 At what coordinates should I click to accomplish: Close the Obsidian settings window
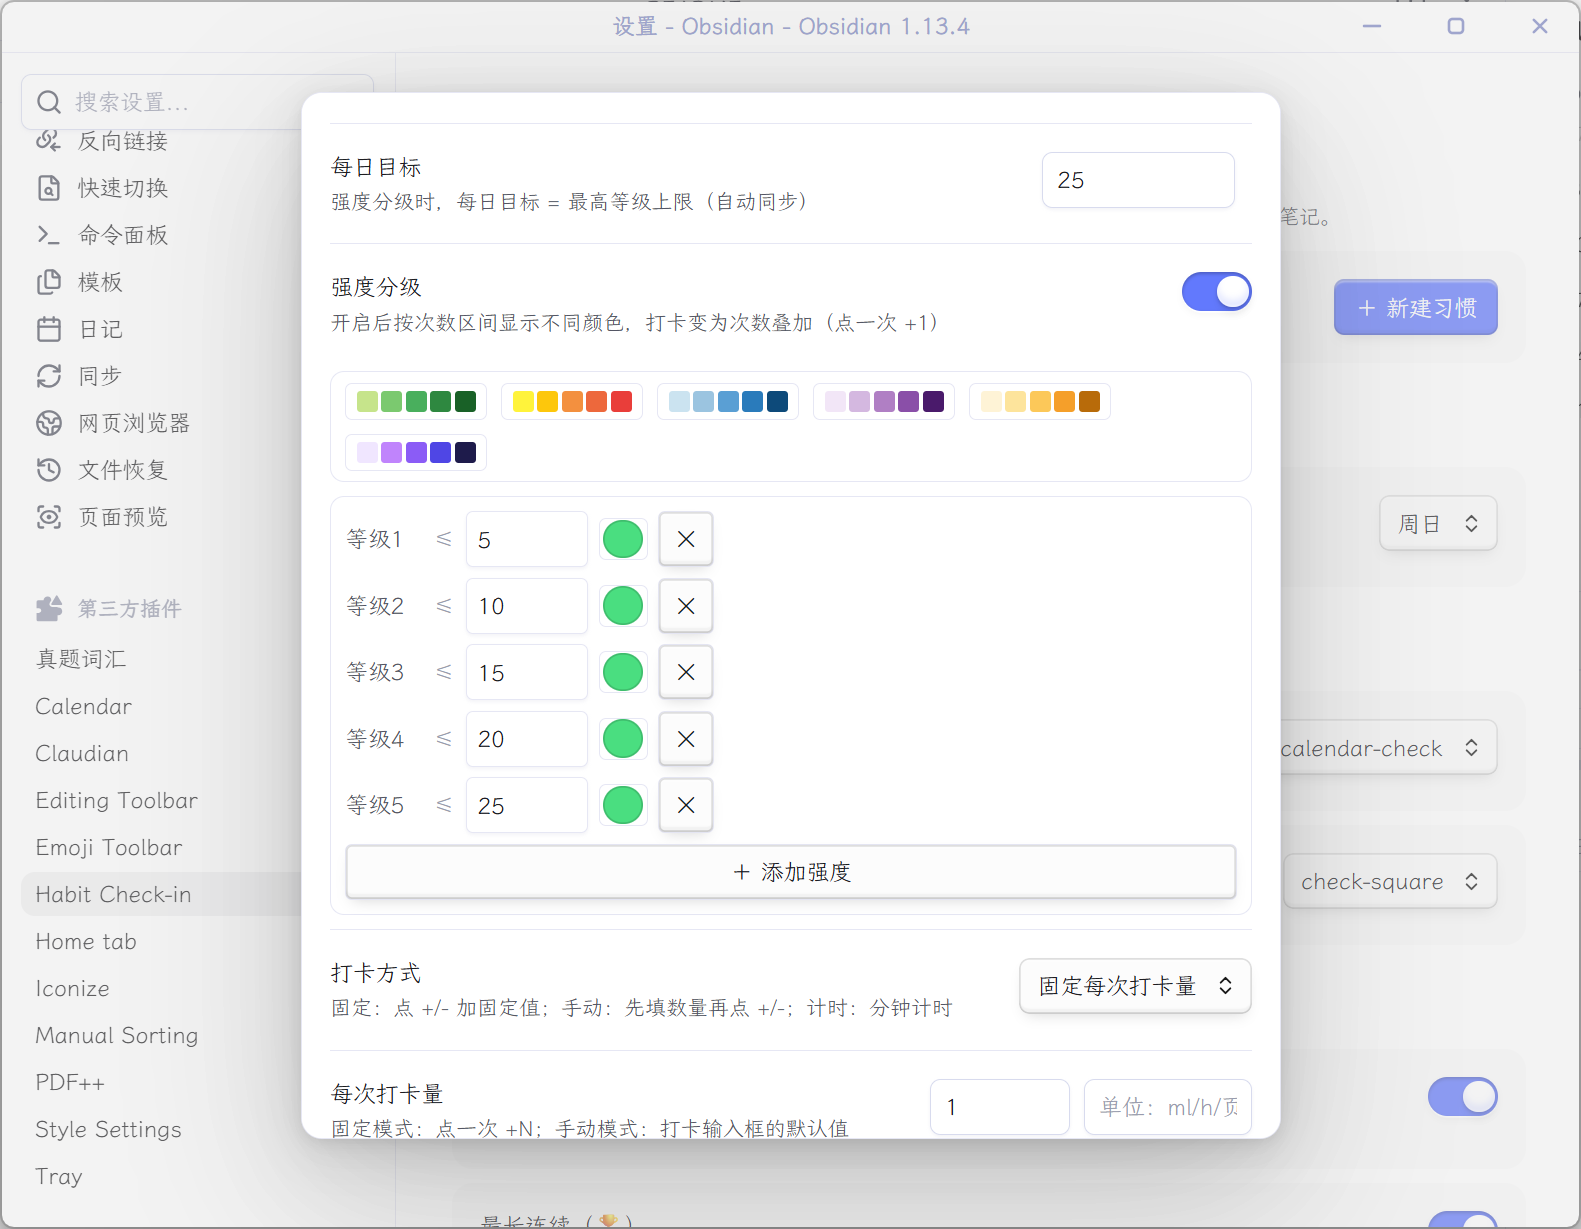coord(1540,26)
